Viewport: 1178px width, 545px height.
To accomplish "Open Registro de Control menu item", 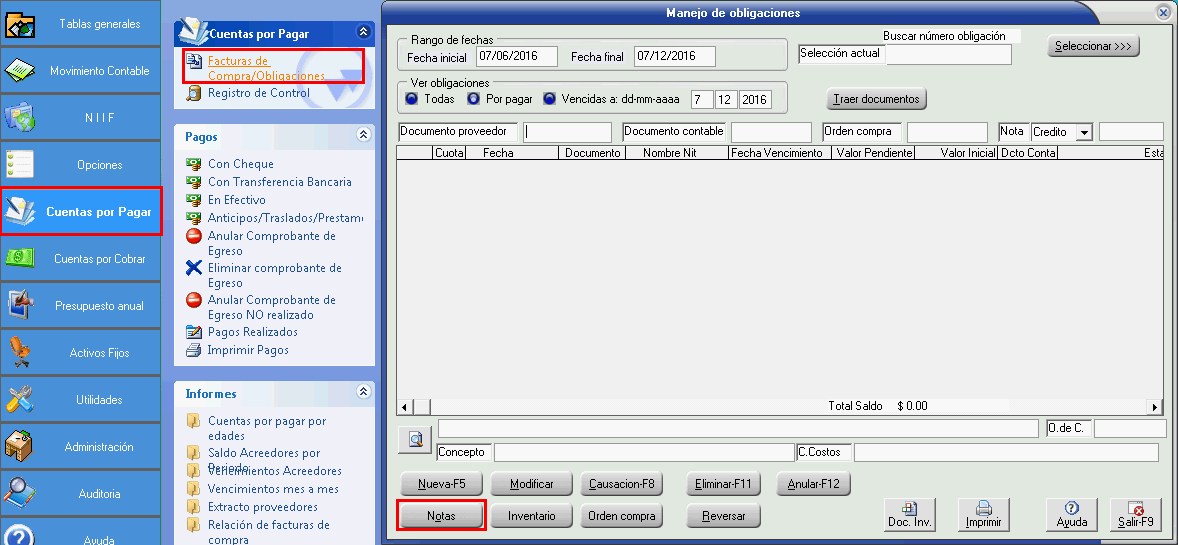I will (258, 93).
